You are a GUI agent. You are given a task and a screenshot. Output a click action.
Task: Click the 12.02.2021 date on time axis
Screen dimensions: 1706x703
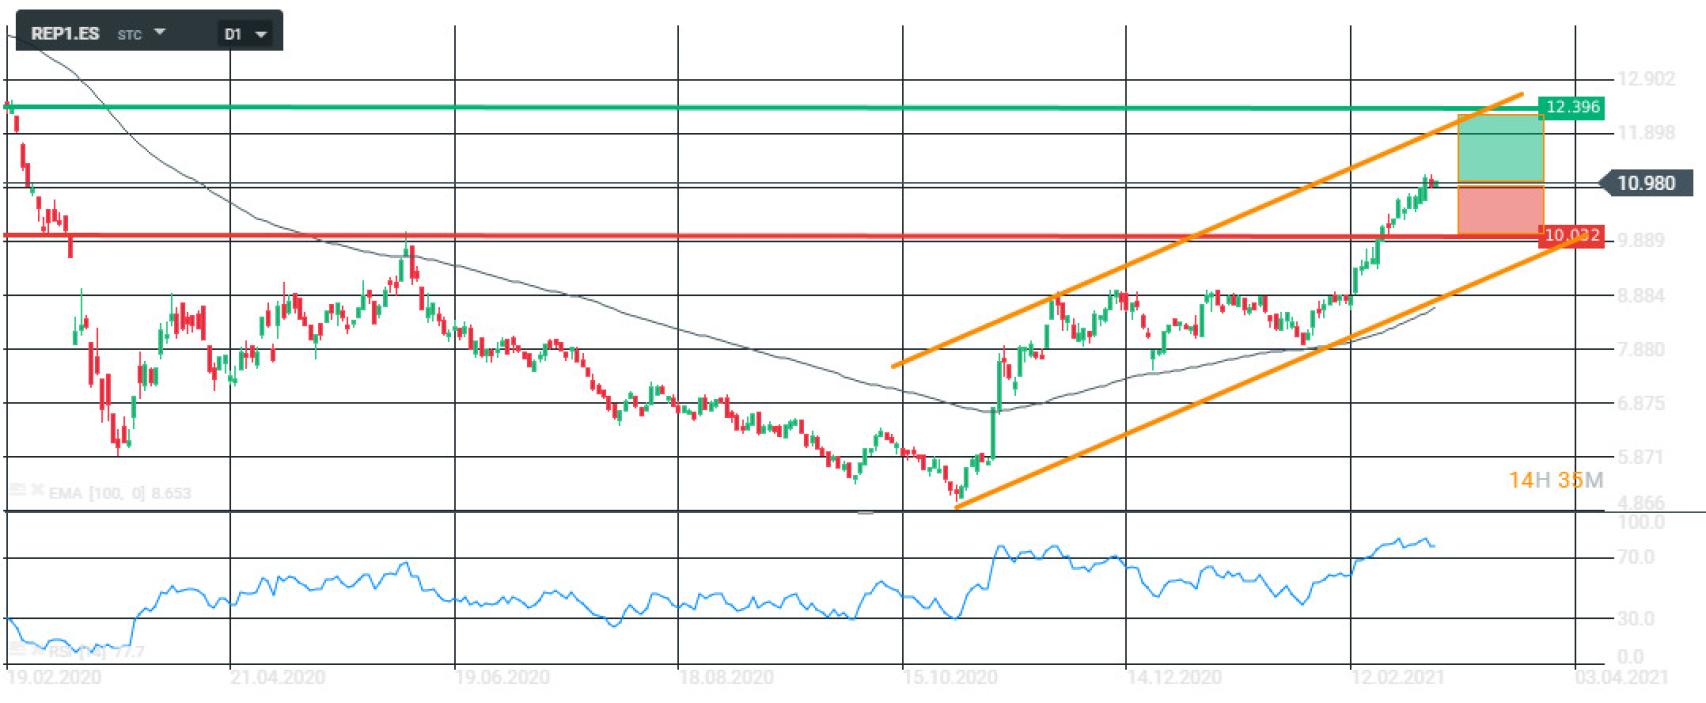tap(1397, 678)
